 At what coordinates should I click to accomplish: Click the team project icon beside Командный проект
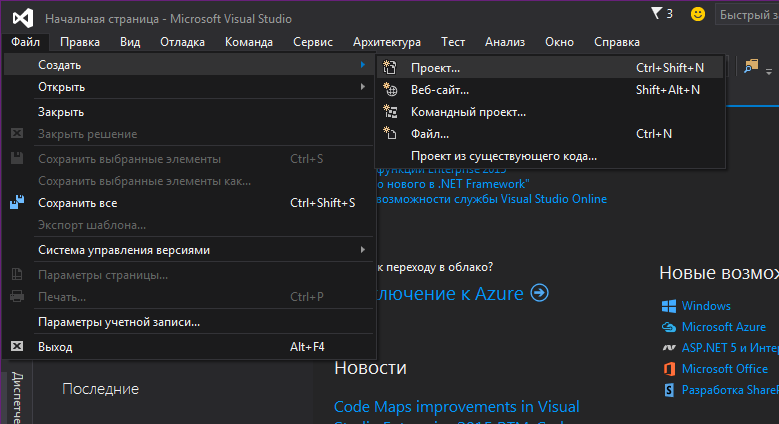click(391, 112)
